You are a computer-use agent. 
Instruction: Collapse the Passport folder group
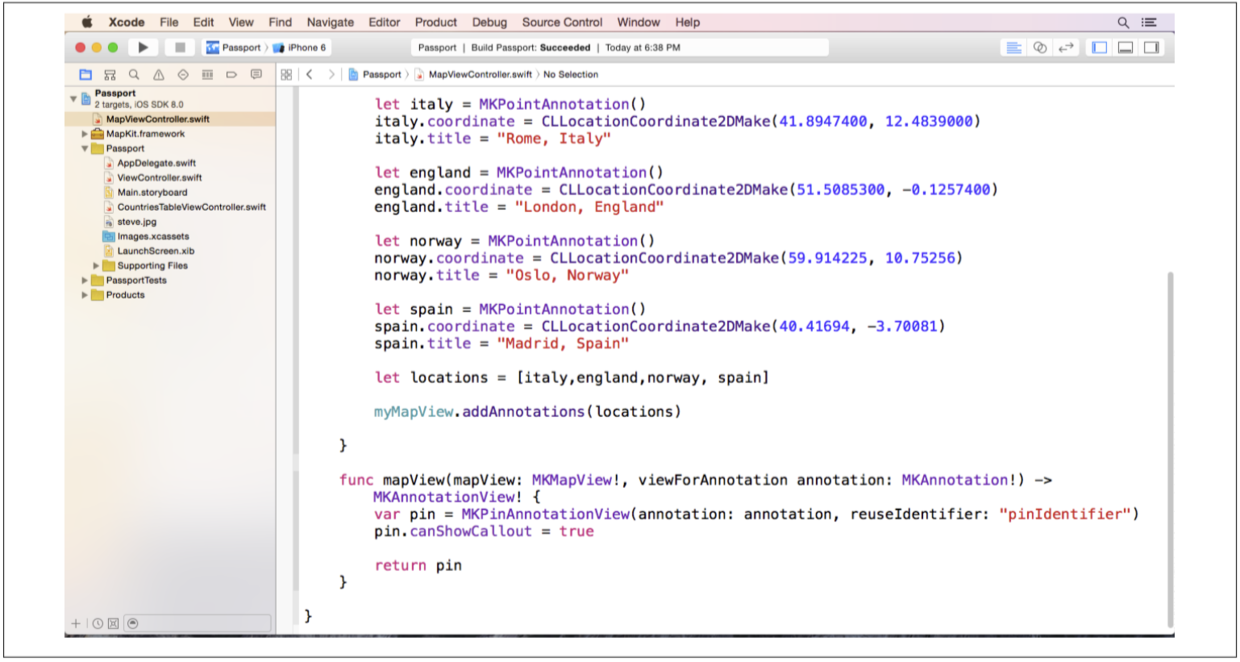(x=85, y=149)
